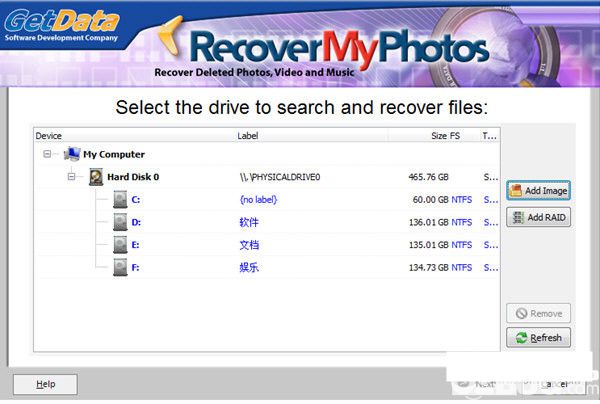The height and width of the screenshot is (404, 600).
Task: Click the F: drive icon
Action: tap(120, 267)
